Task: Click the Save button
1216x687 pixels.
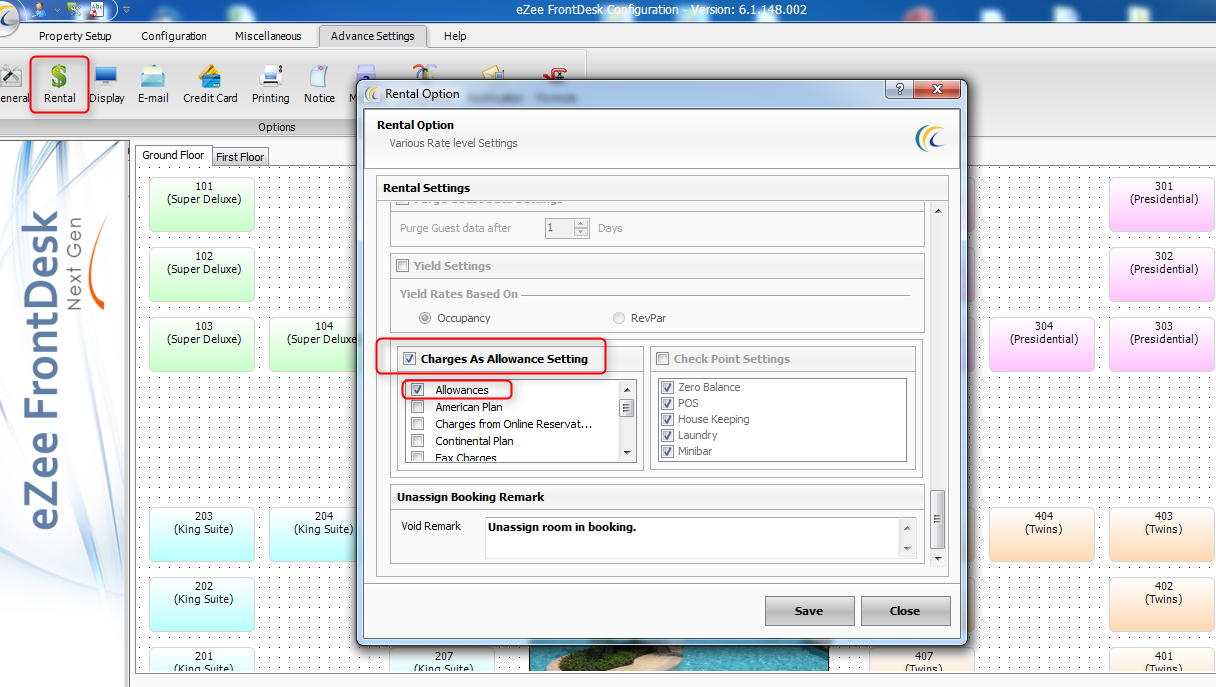Action: tap(810, 611)
